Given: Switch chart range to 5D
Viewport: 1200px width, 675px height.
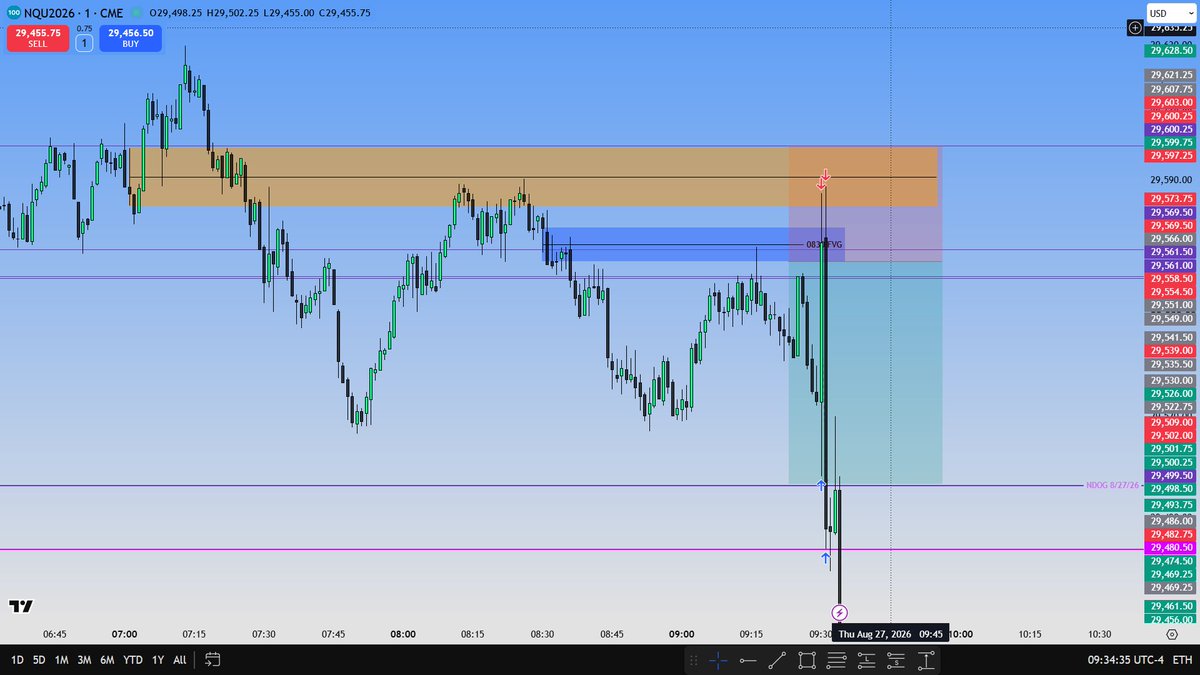Looking at the screenshot, I should 39,660.
